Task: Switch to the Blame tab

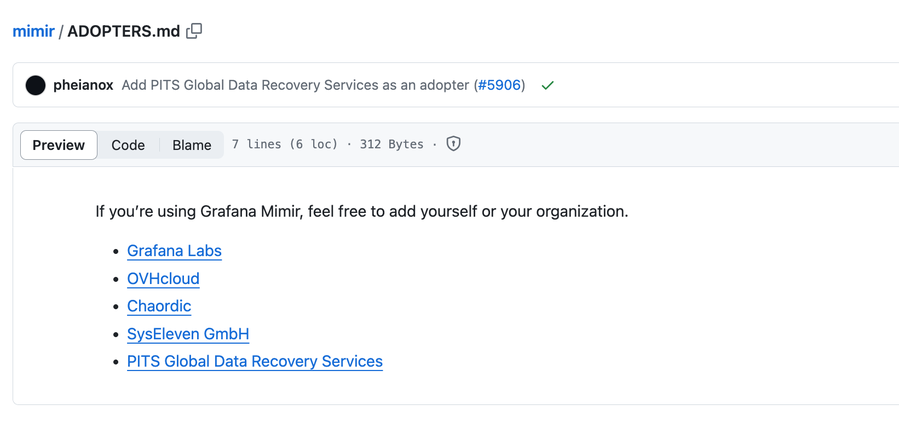Action: pyautogui.click(x=191, y=145)
